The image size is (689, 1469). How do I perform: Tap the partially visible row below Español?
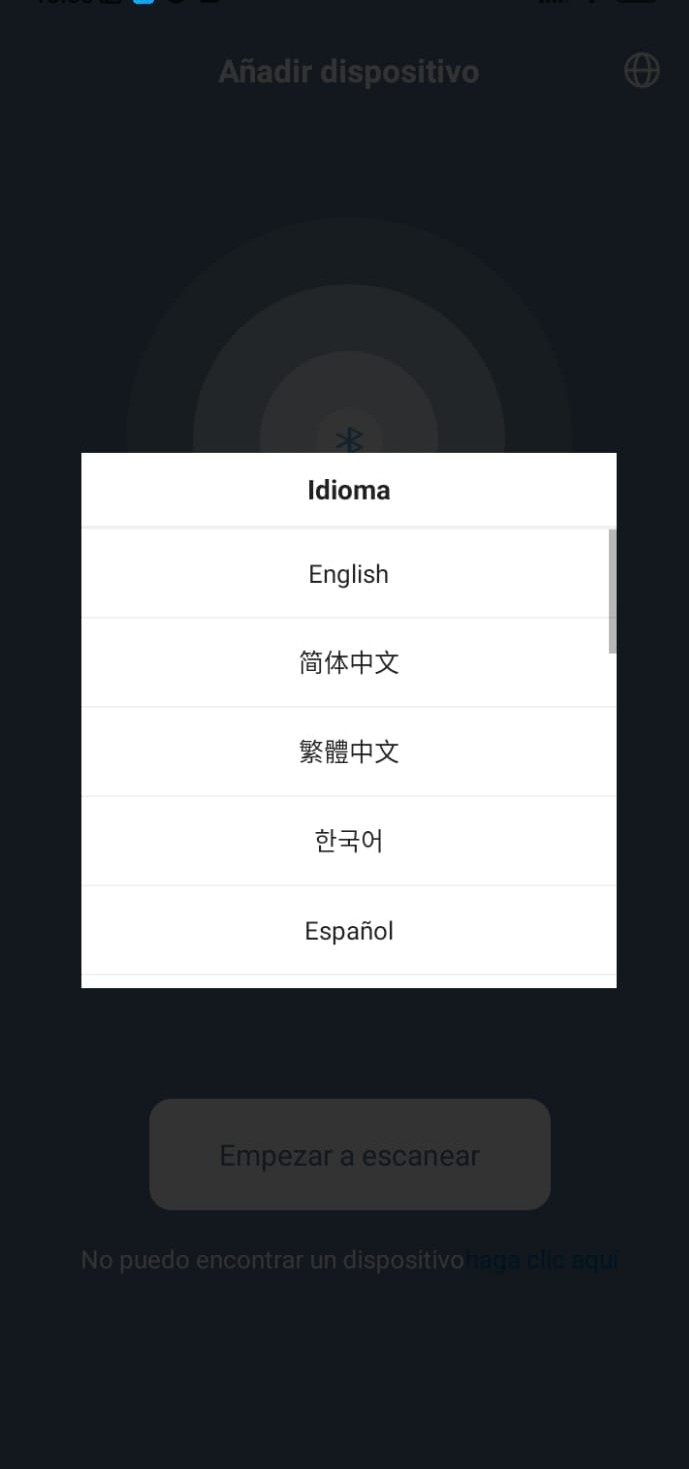coord(348,981)
